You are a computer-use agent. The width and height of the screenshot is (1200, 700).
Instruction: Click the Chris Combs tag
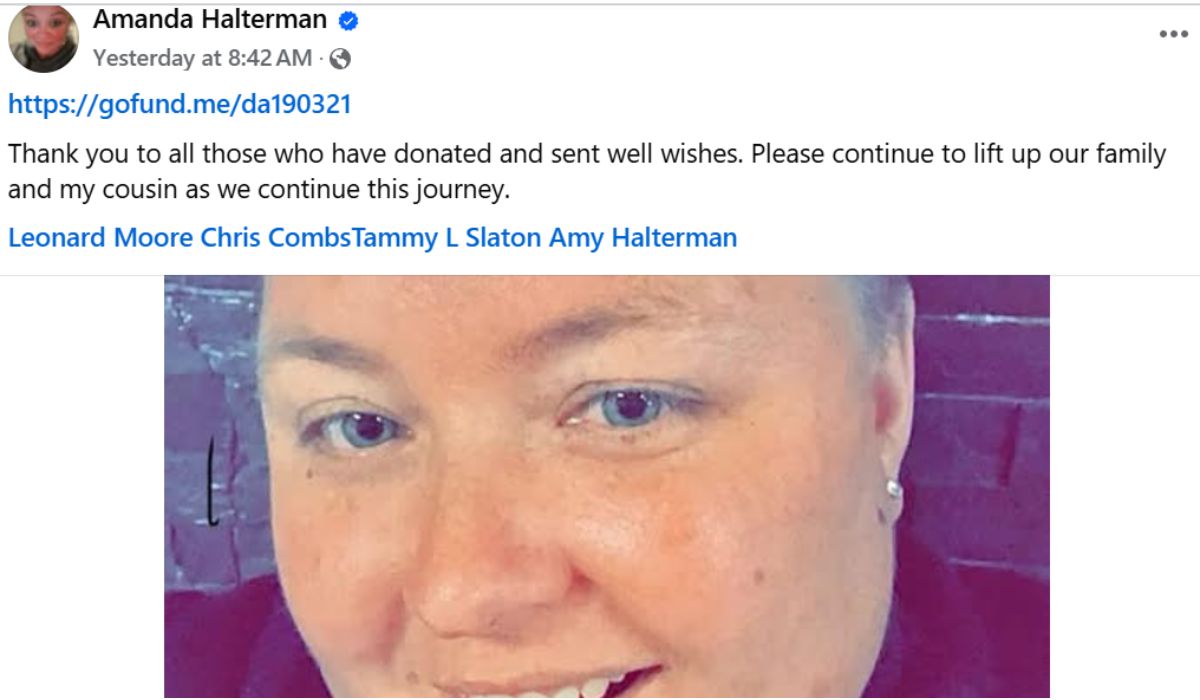pyautogui.click(x=274, y=238)
